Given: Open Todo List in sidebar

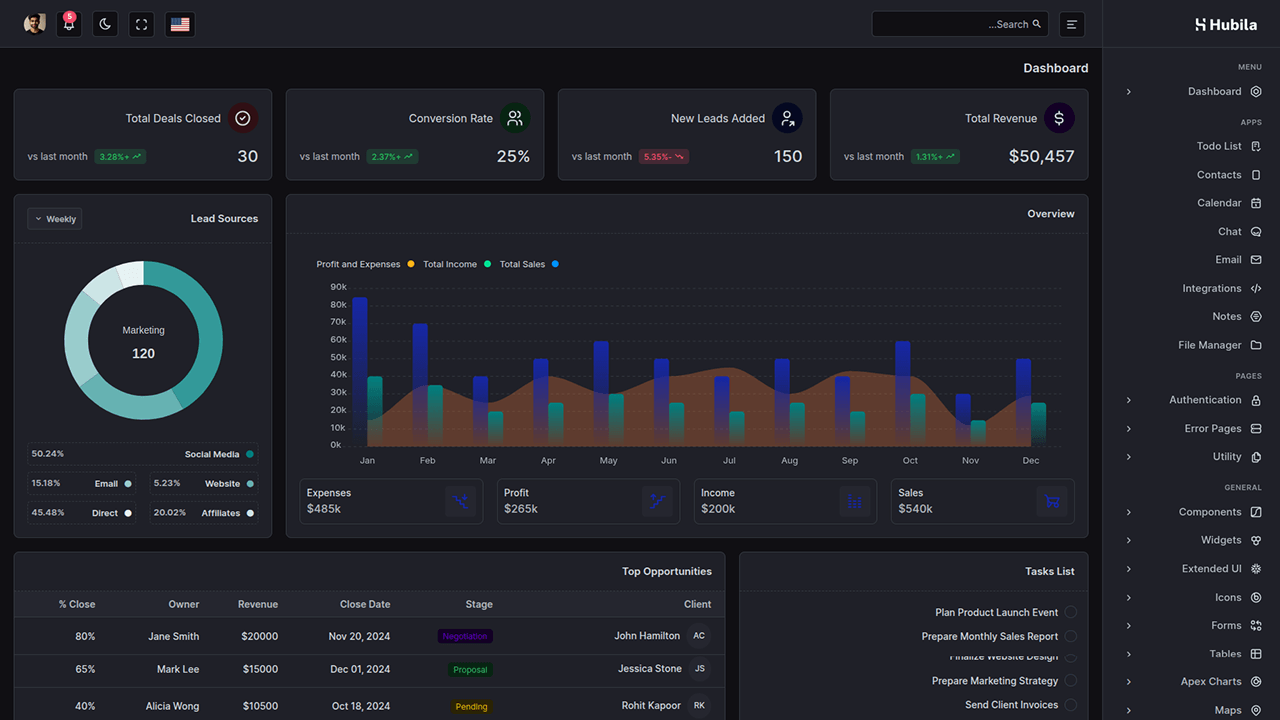Looking at the screenshot, I should coord(1219,146).
